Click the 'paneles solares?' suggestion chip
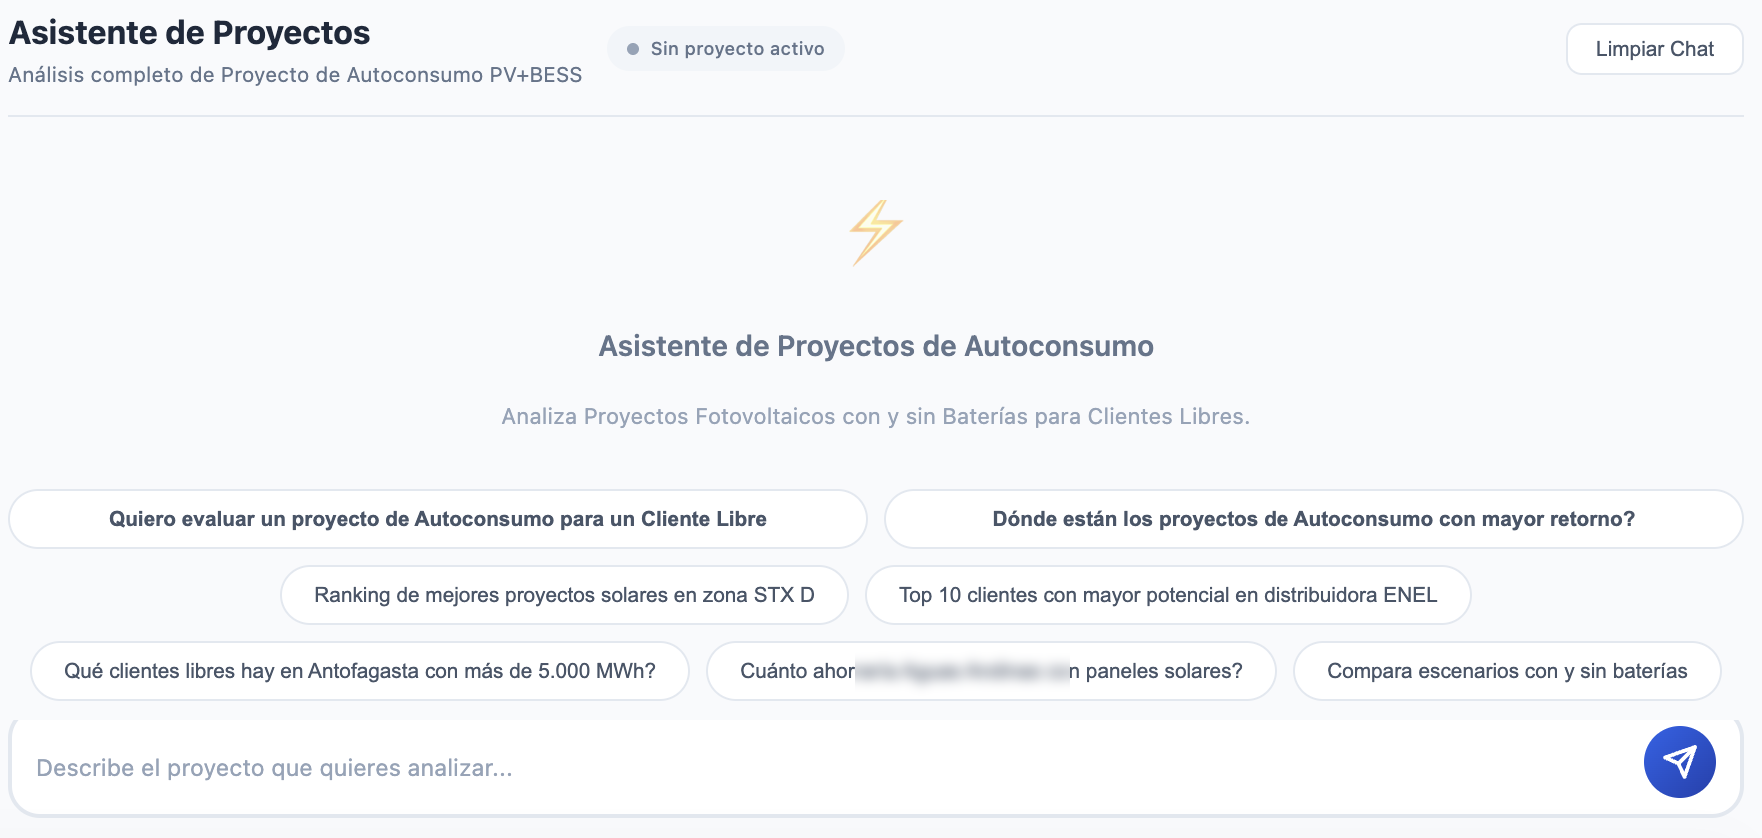1762x838 pixels. (991, 671)
